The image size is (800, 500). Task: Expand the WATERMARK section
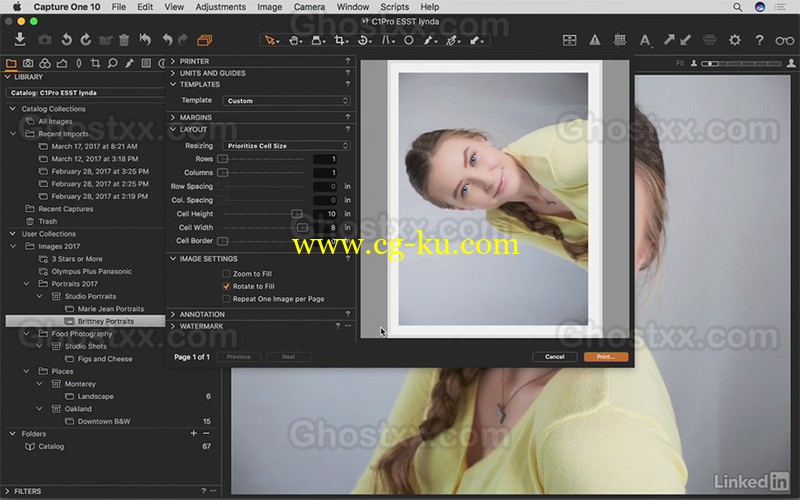tap(173, 326)
